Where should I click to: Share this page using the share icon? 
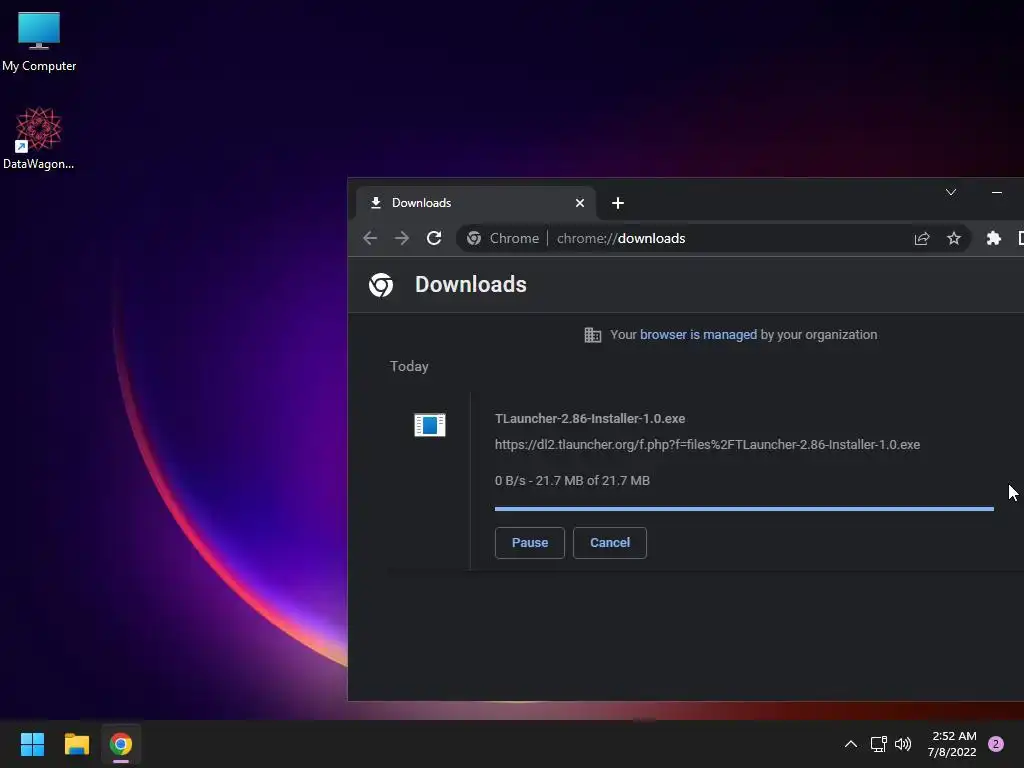921,238
